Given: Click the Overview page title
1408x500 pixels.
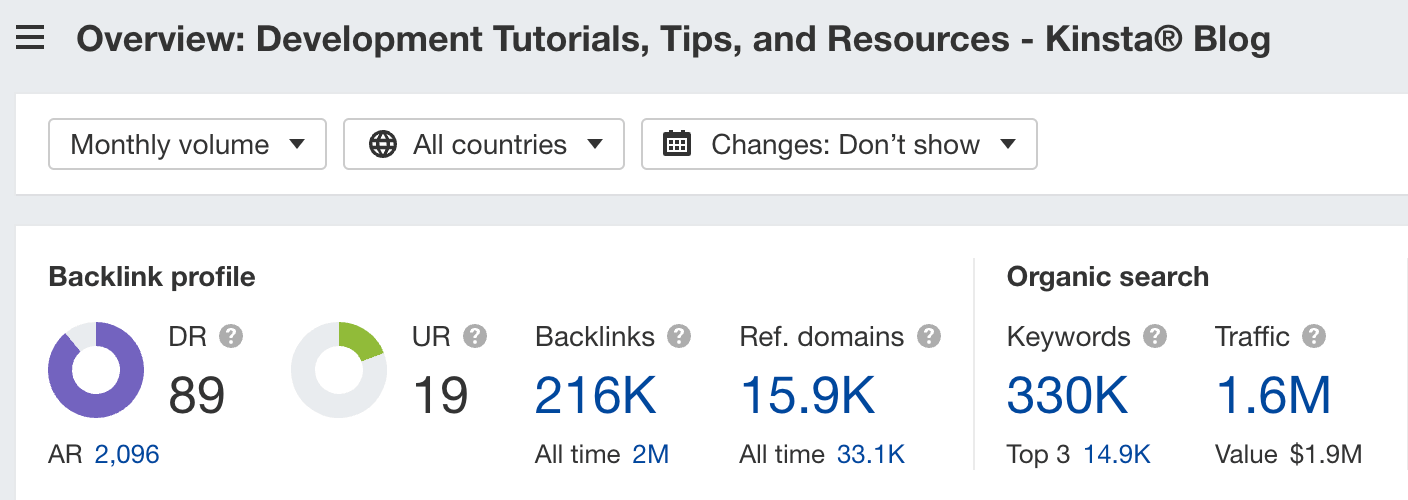Looking at the screenshot, I should [674, 40].
